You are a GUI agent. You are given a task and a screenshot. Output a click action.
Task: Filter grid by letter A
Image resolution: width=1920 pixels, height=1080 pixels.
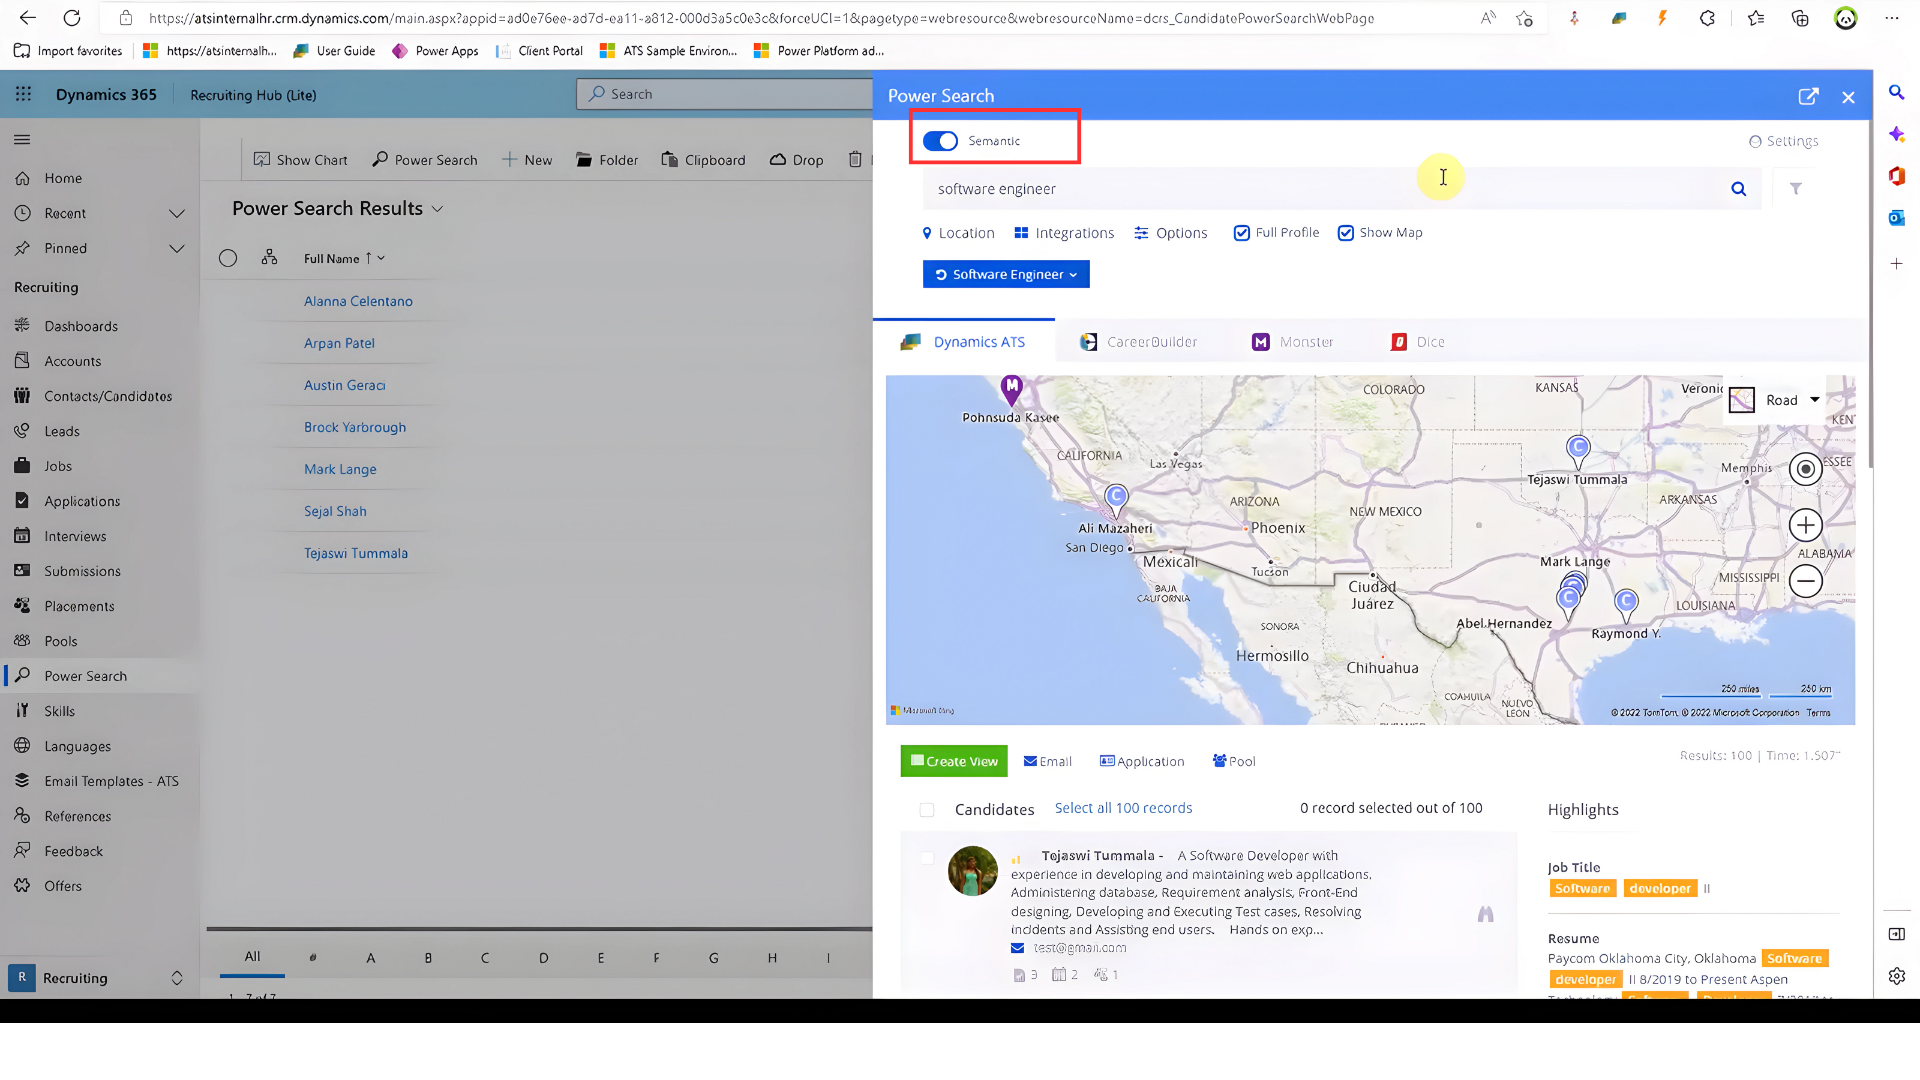371,958
